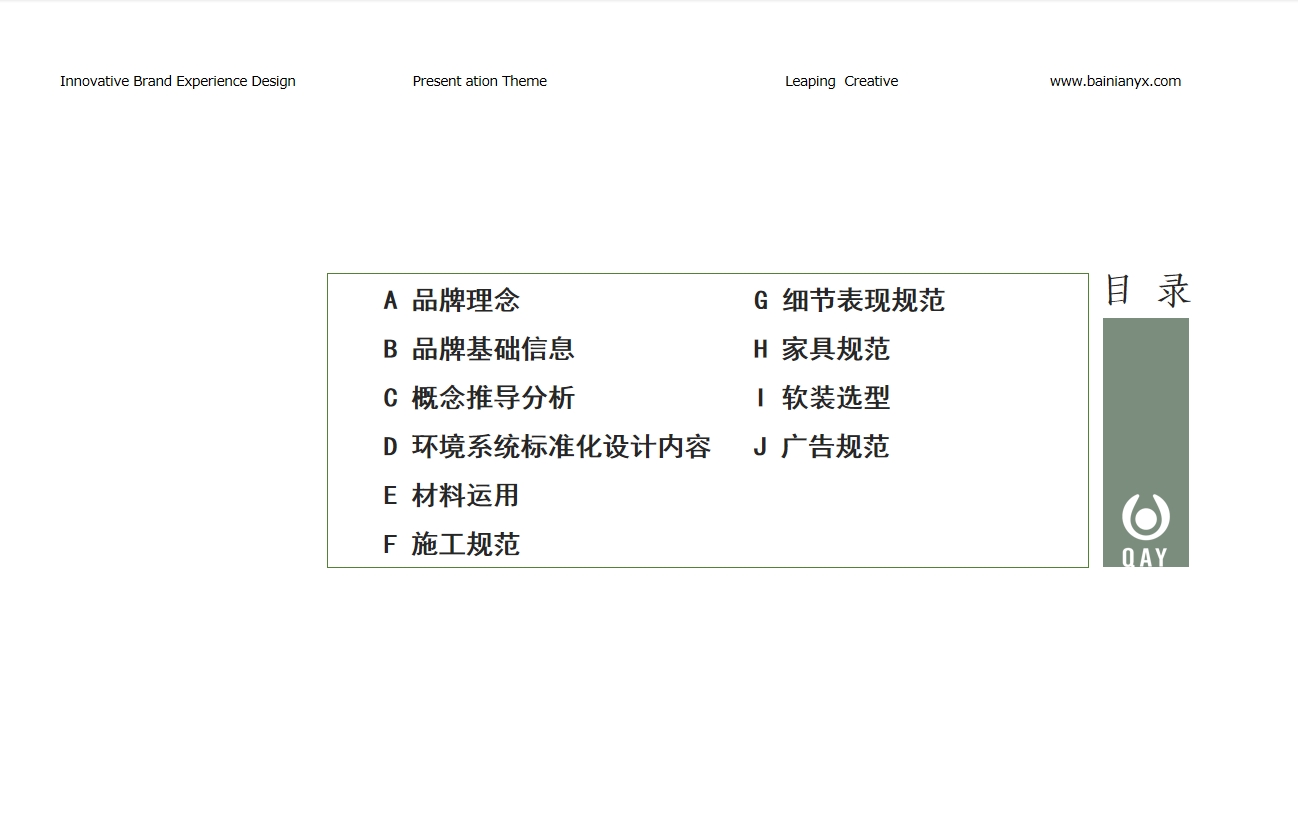
Task: Click the Innovative Brand Experience Design header
Action: point(178,81)
